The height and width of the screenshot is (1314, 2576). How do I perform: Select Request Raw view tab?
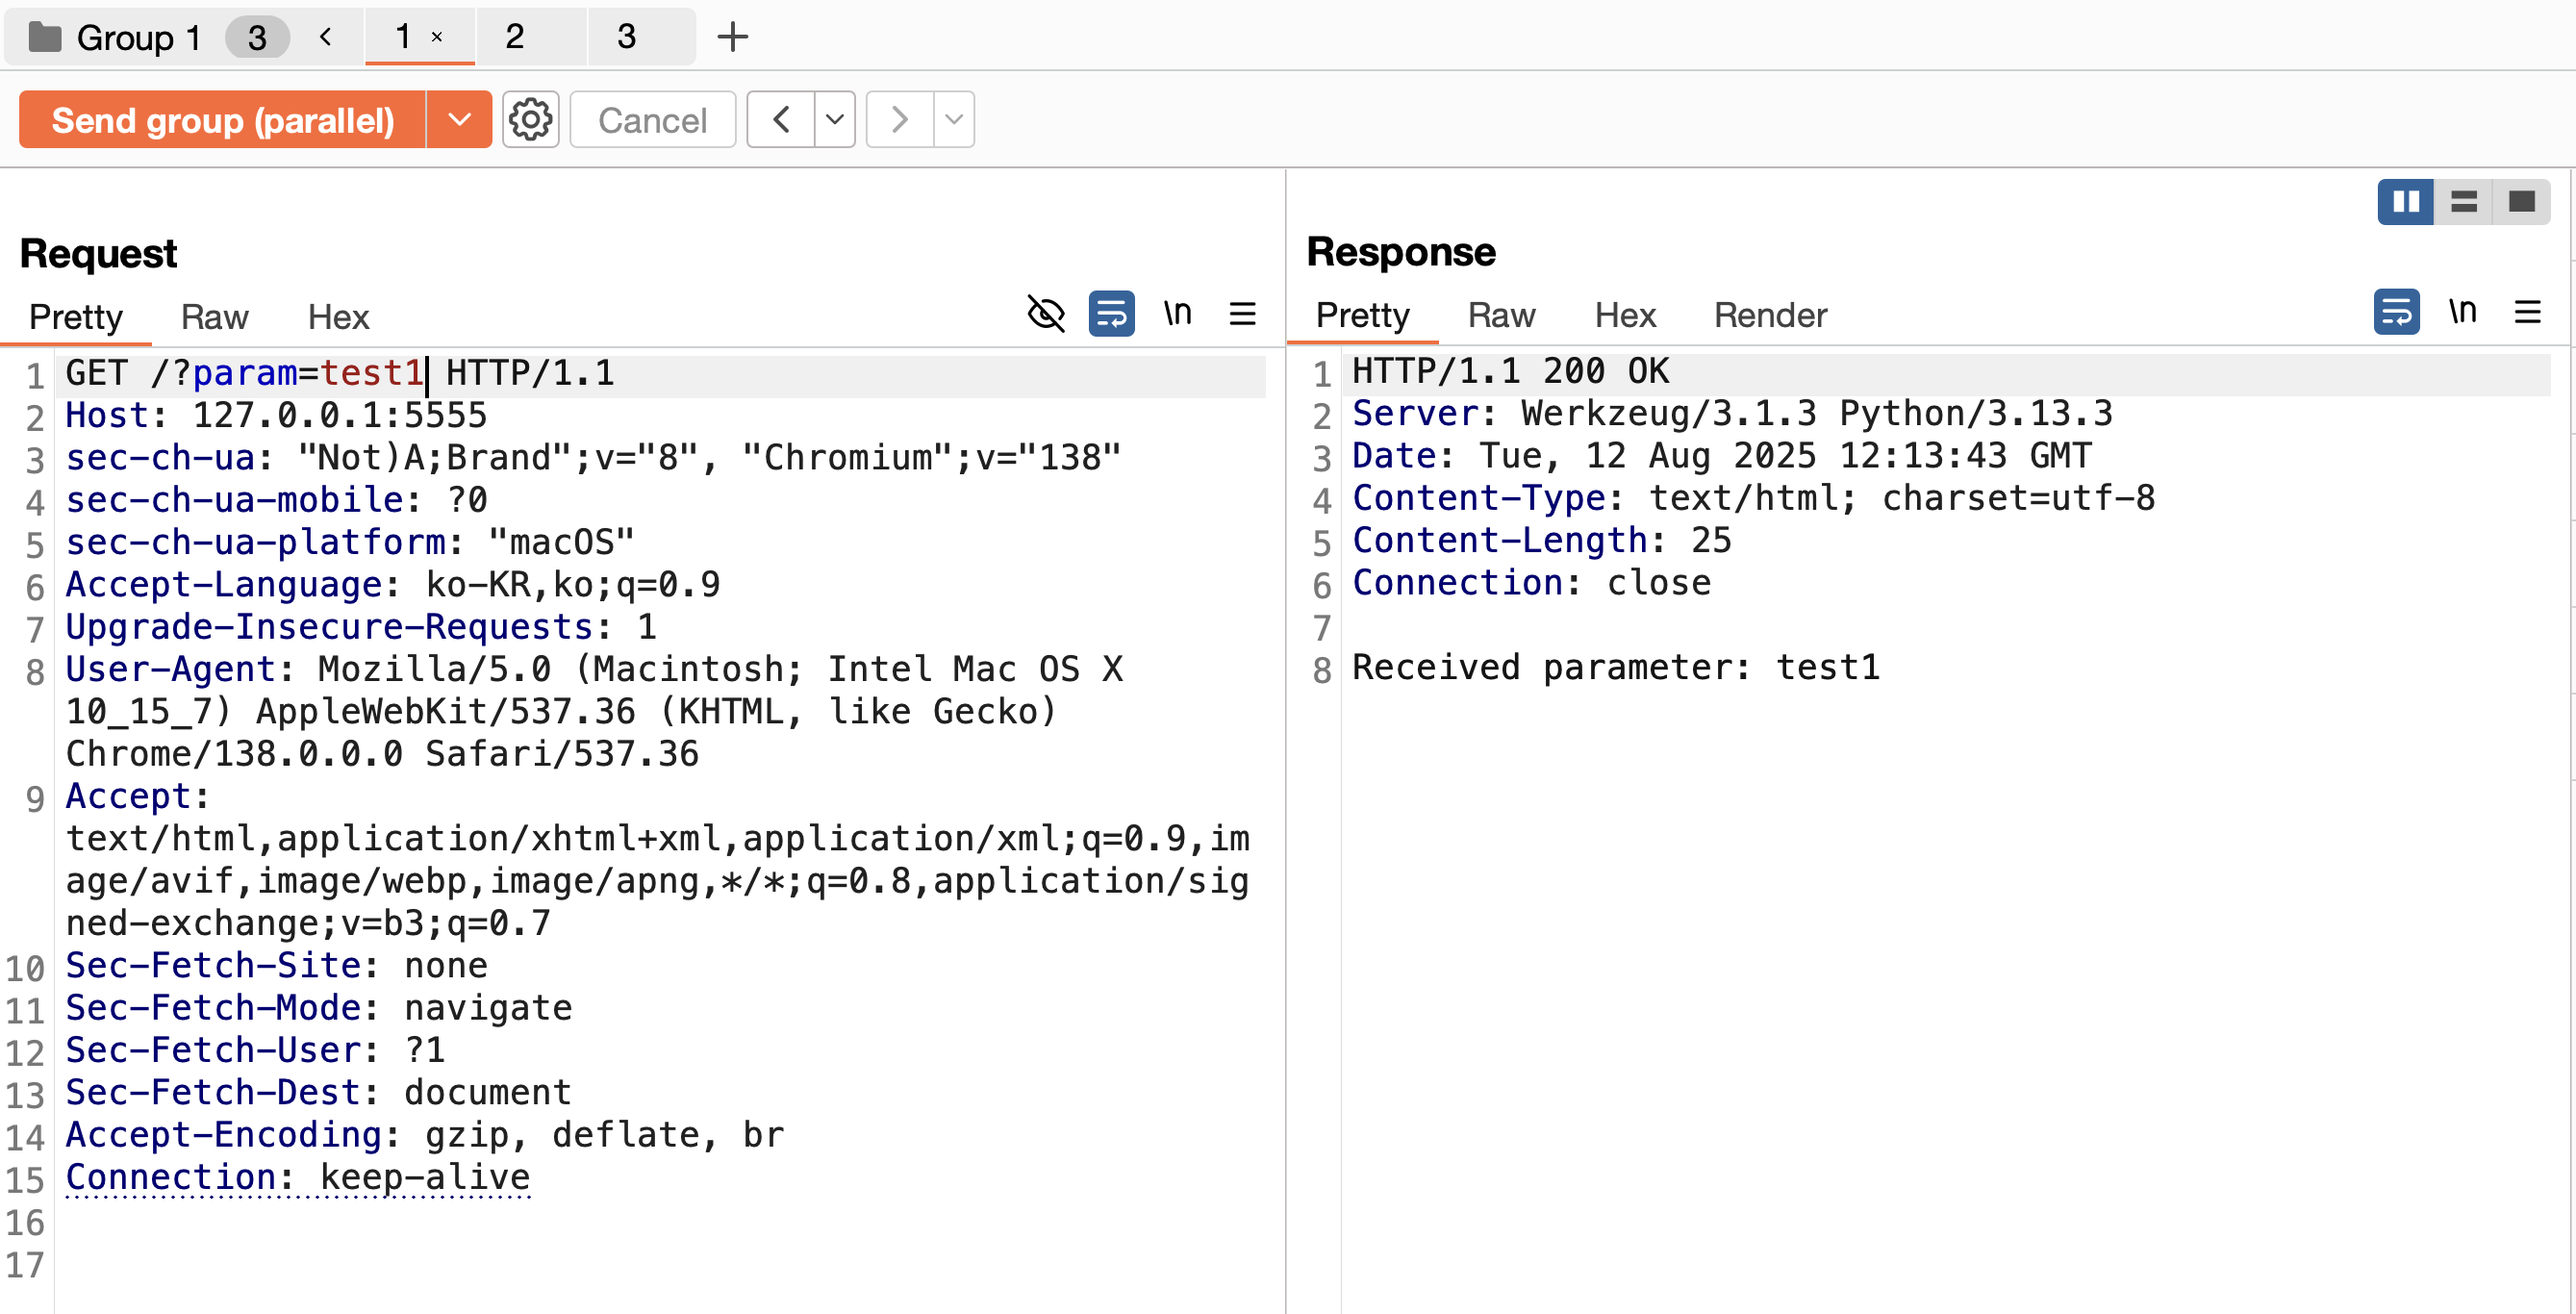pos(214,317)
